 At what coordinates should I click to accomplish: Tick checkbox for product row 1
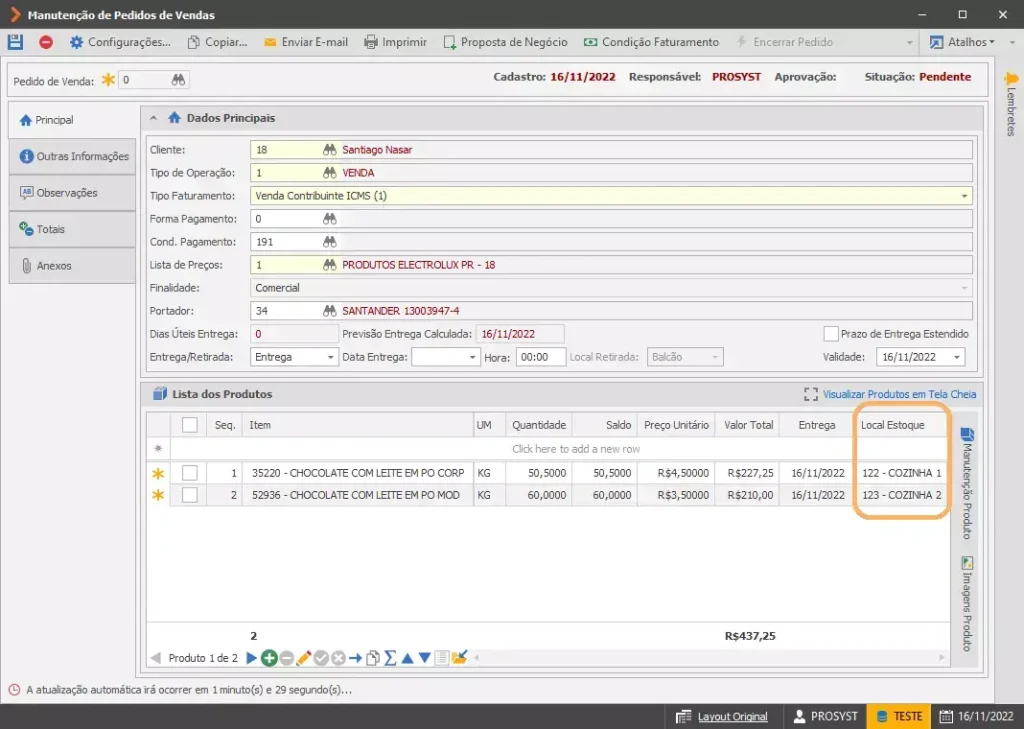coord(190,473)
